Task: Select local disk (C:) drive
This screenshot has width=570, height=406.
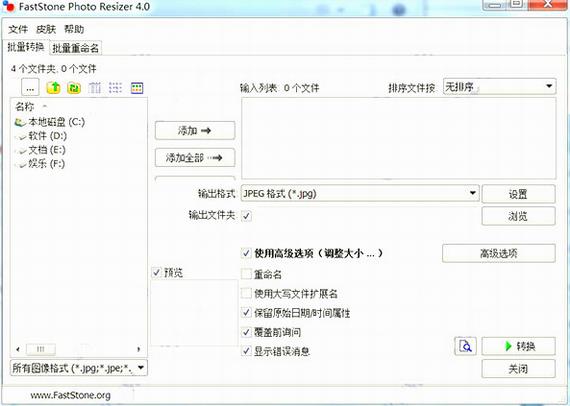Action: (x=50, y=122)
